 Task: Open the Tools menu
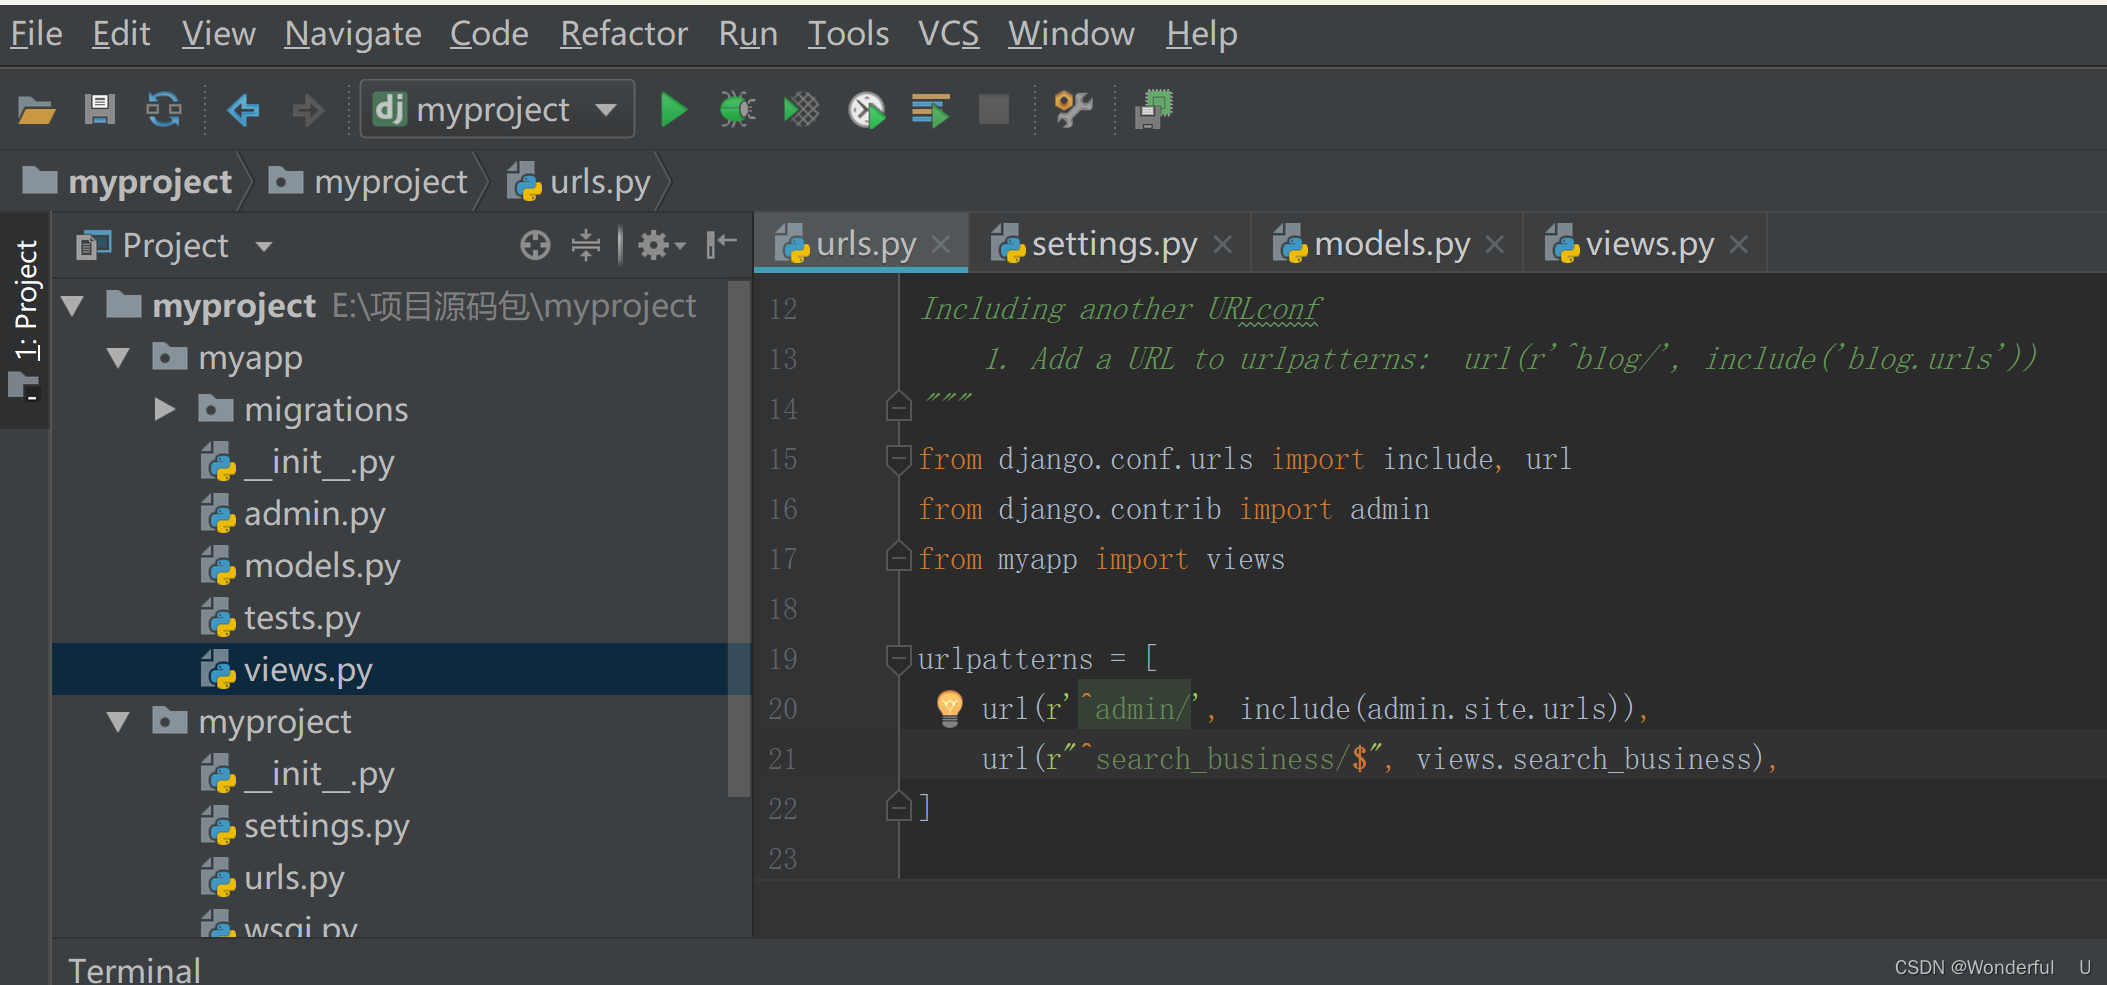point(848,34)
